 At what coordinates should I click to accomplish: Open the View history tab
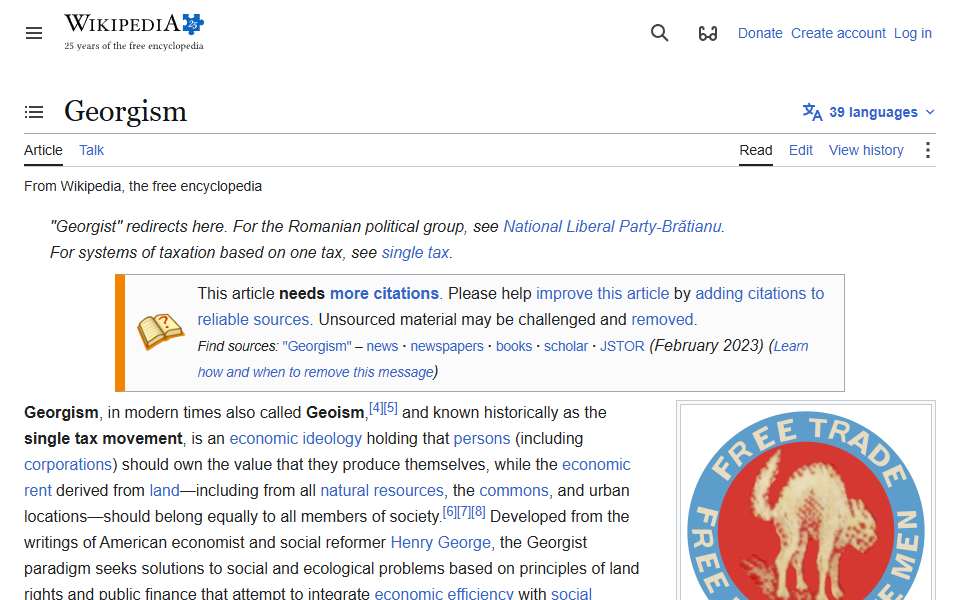coord(866,150)
